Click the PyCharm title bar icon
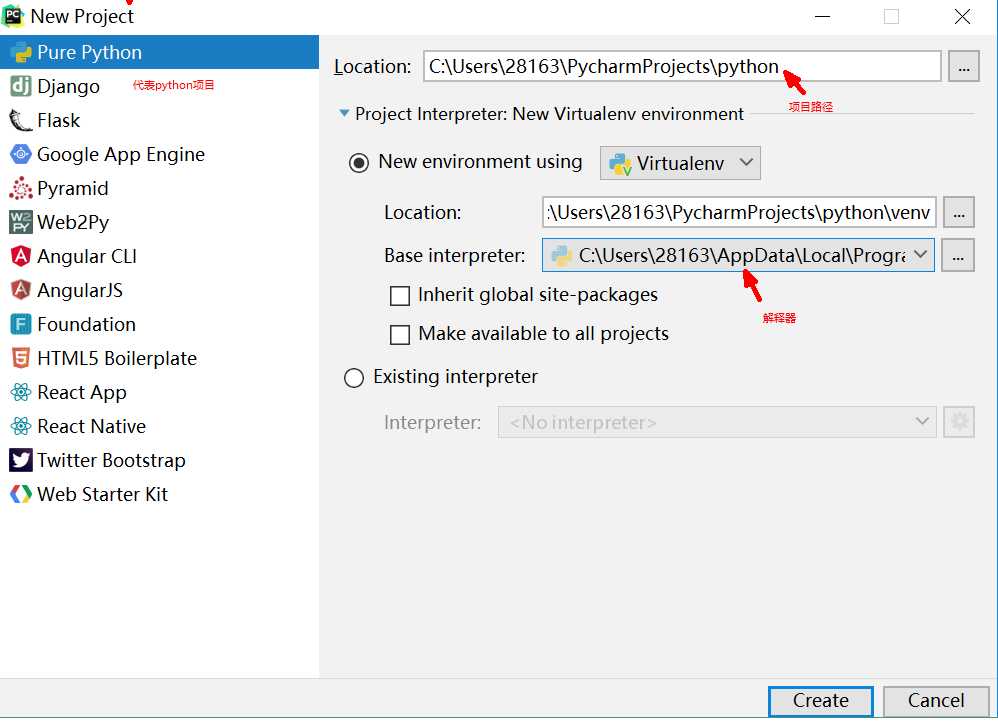998x726 pixels. point(13,15)
